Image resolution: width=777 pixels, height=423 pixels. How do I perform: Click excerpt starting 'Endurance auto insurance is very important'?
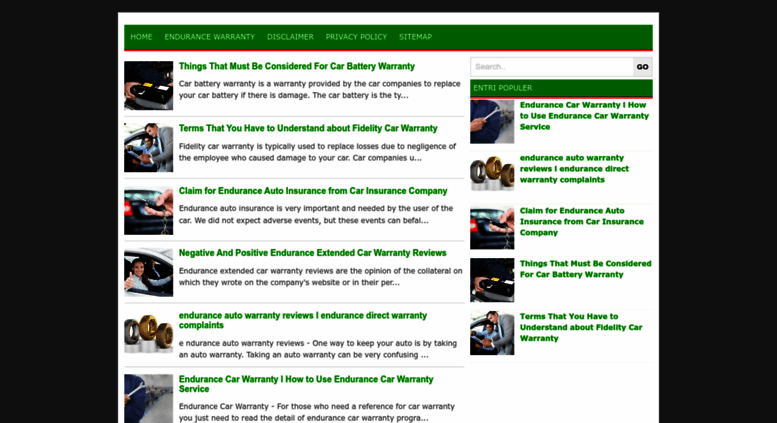pyautogui.click(x=316, y=214)
